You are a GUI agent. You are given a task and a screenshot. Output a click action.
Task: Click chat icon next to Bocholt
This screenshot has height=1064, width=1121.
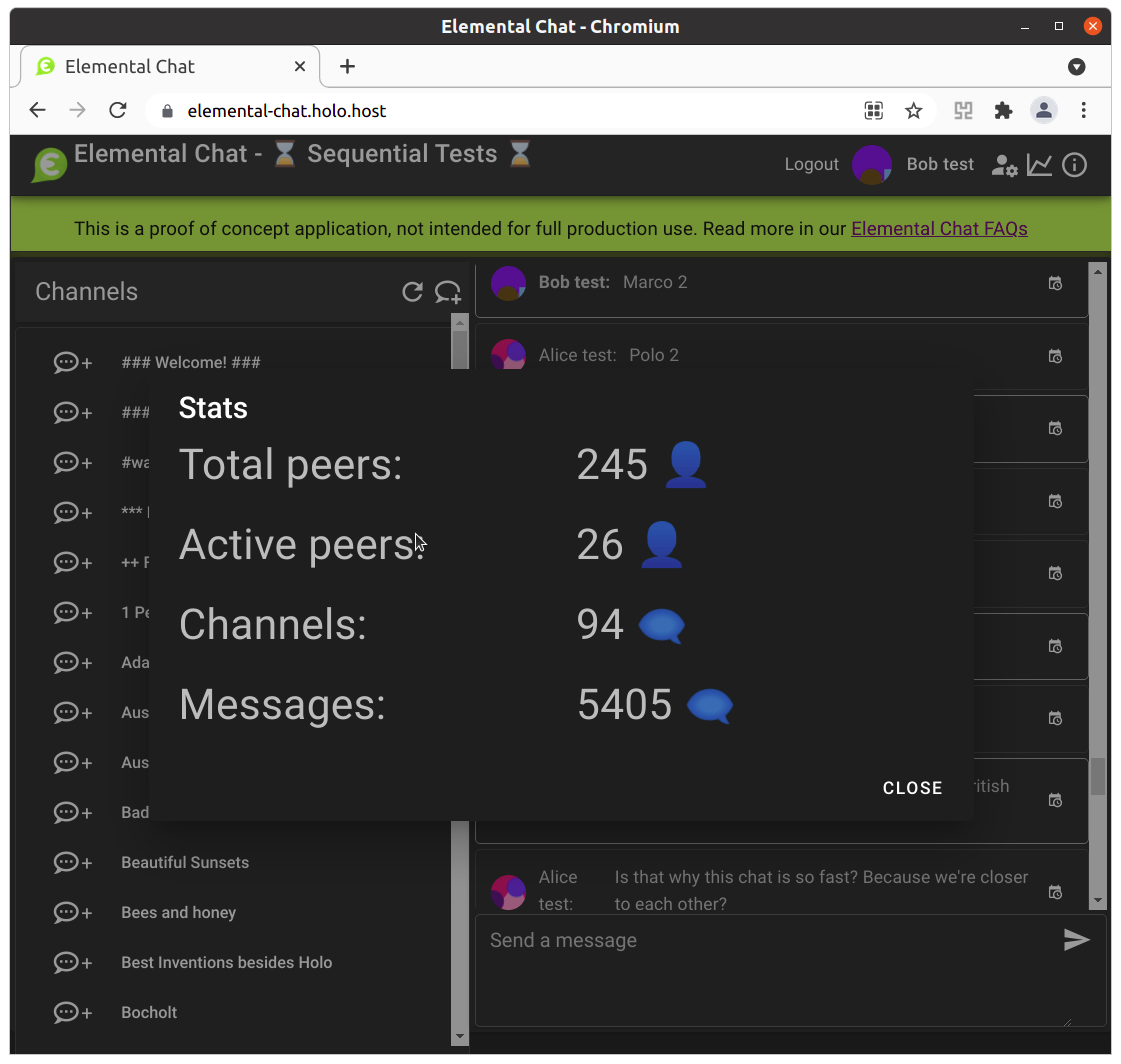[x=73, y=1013]
